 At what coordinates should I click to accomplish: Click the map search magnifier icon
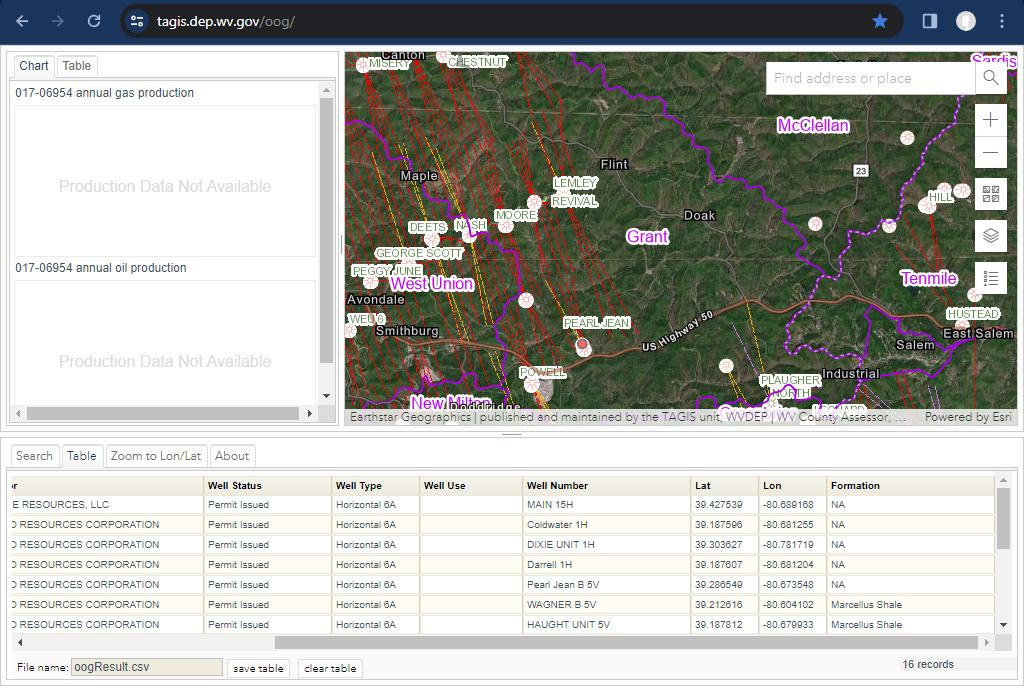990,78
